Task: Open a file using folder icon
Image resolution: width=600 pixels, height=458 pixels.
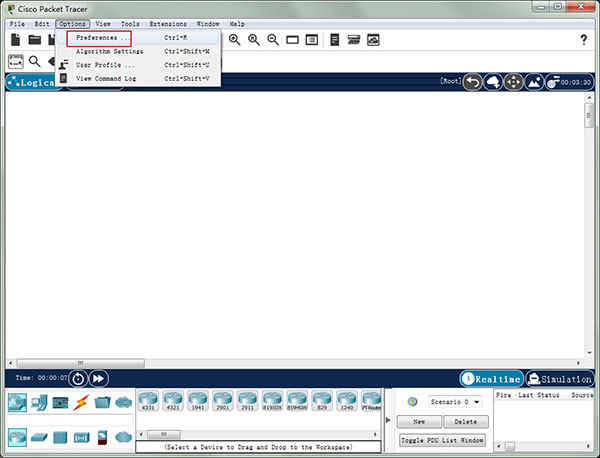Action: 34,39
